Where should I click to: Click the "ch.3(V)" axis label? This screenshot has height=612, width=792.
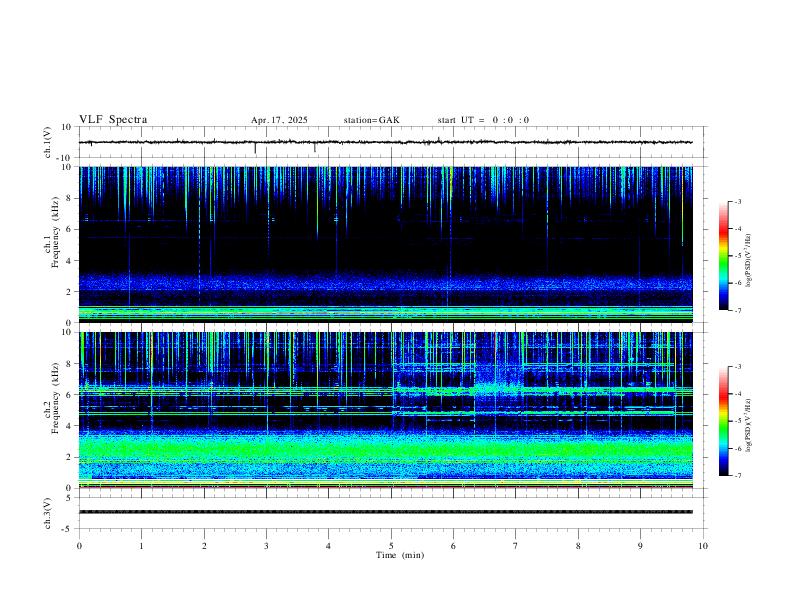[48, 513]
